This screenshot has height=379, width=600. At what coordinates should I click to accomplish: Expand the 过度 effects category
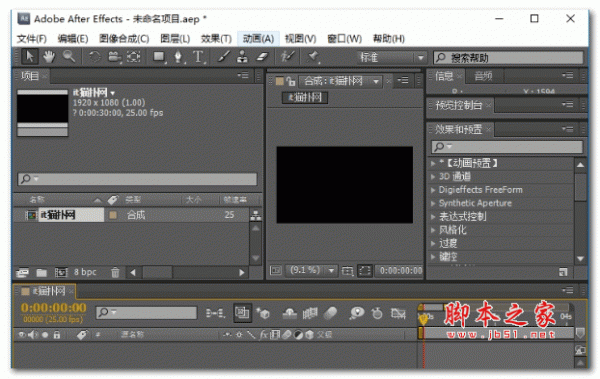(433, 243)
